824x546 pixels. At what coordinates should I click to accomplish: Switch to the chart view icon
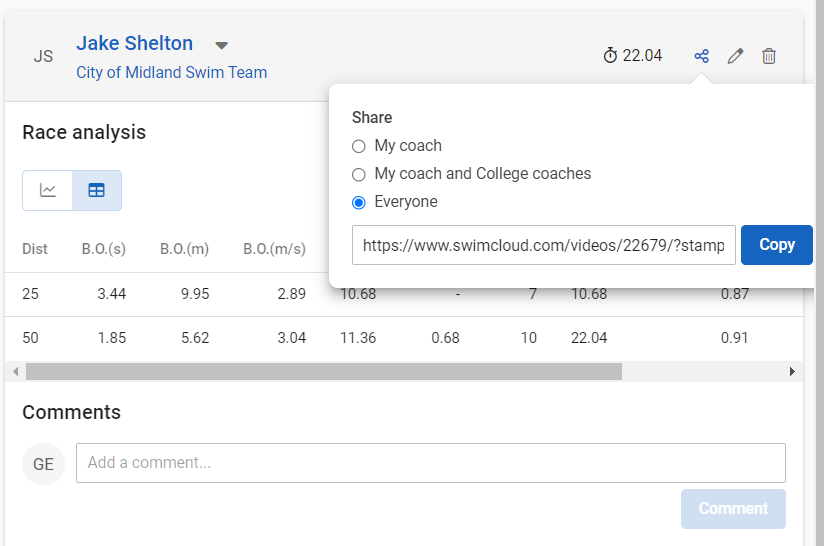47,190
